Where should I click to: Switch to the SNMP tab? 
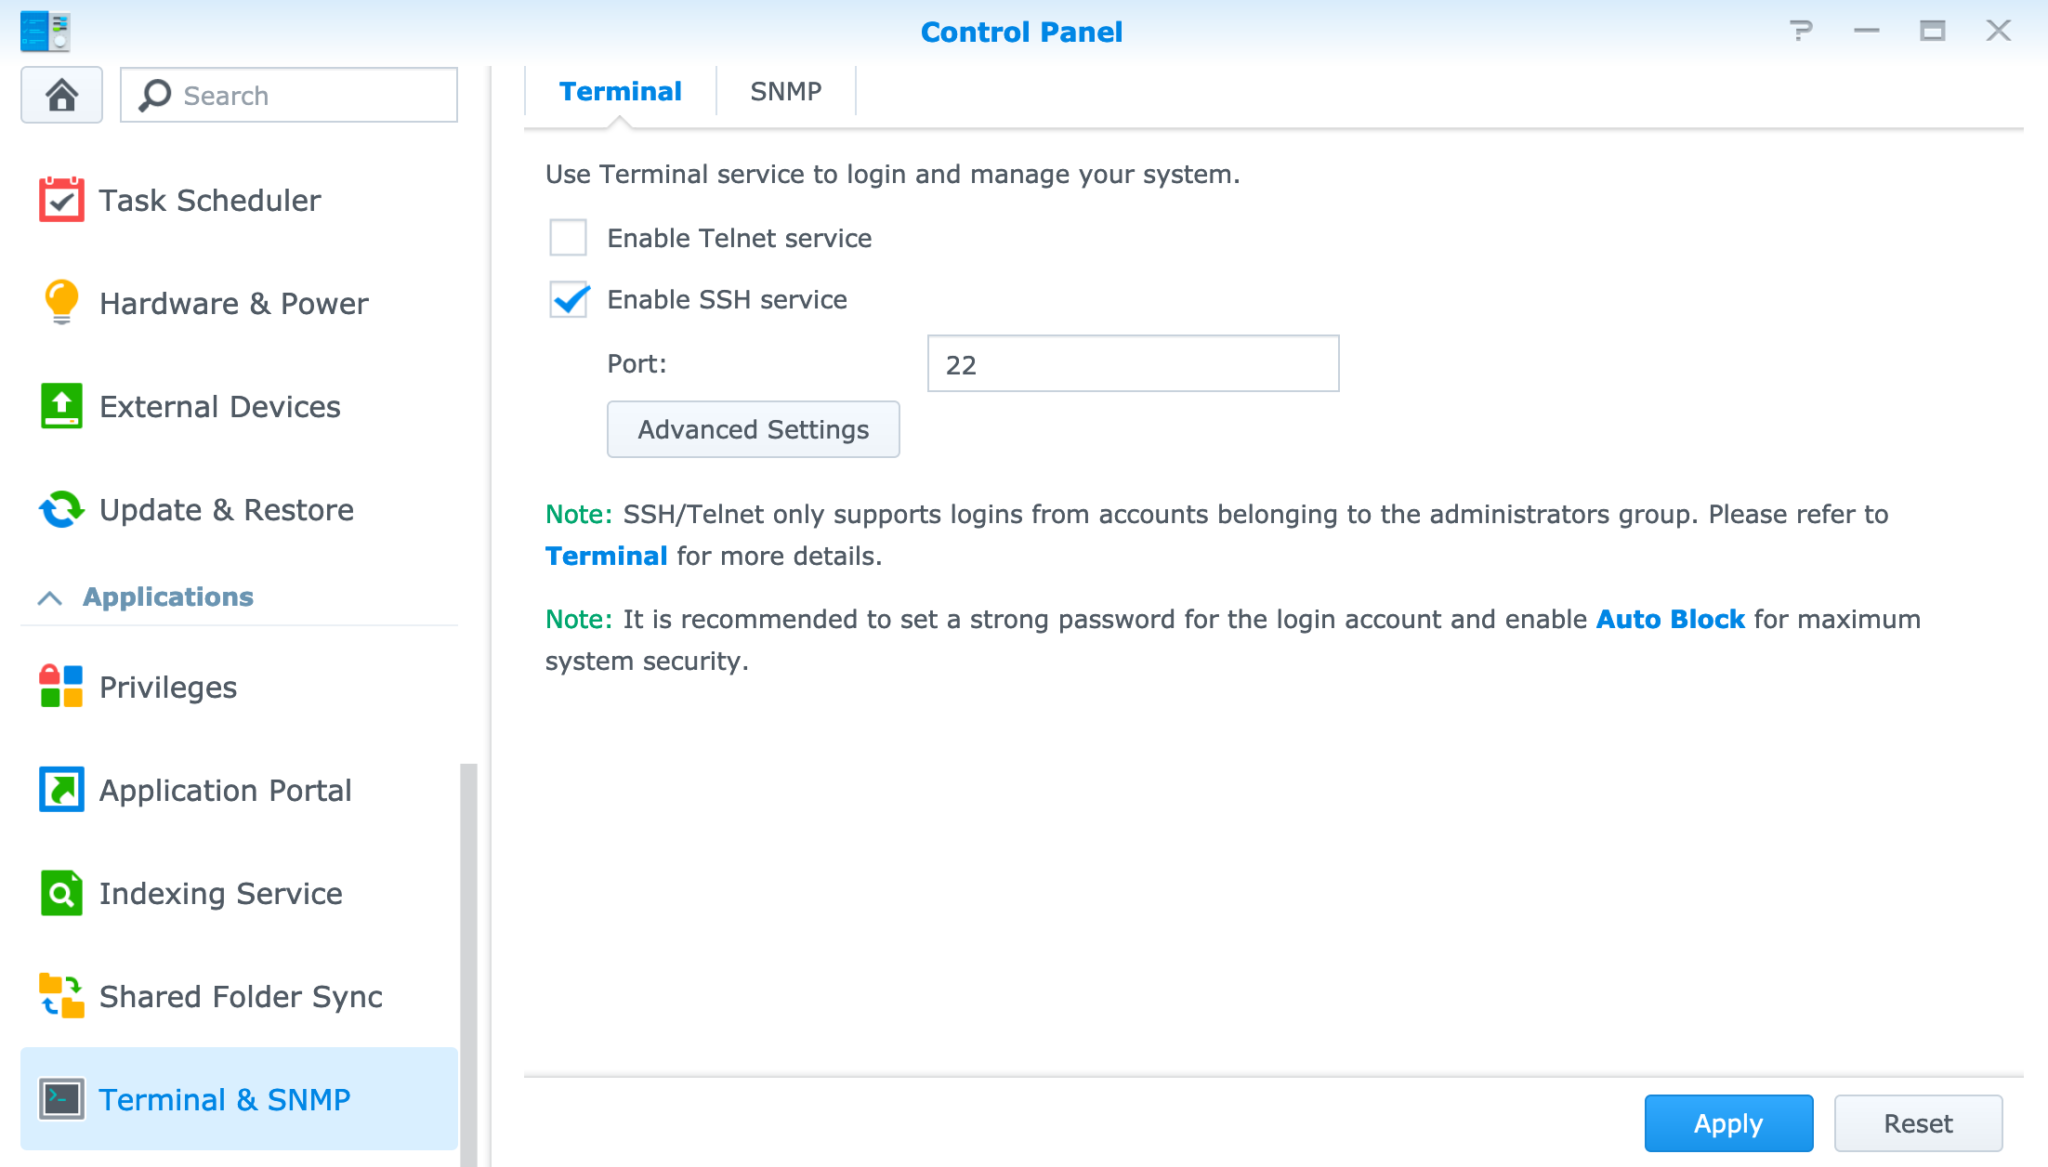[785, 91]
